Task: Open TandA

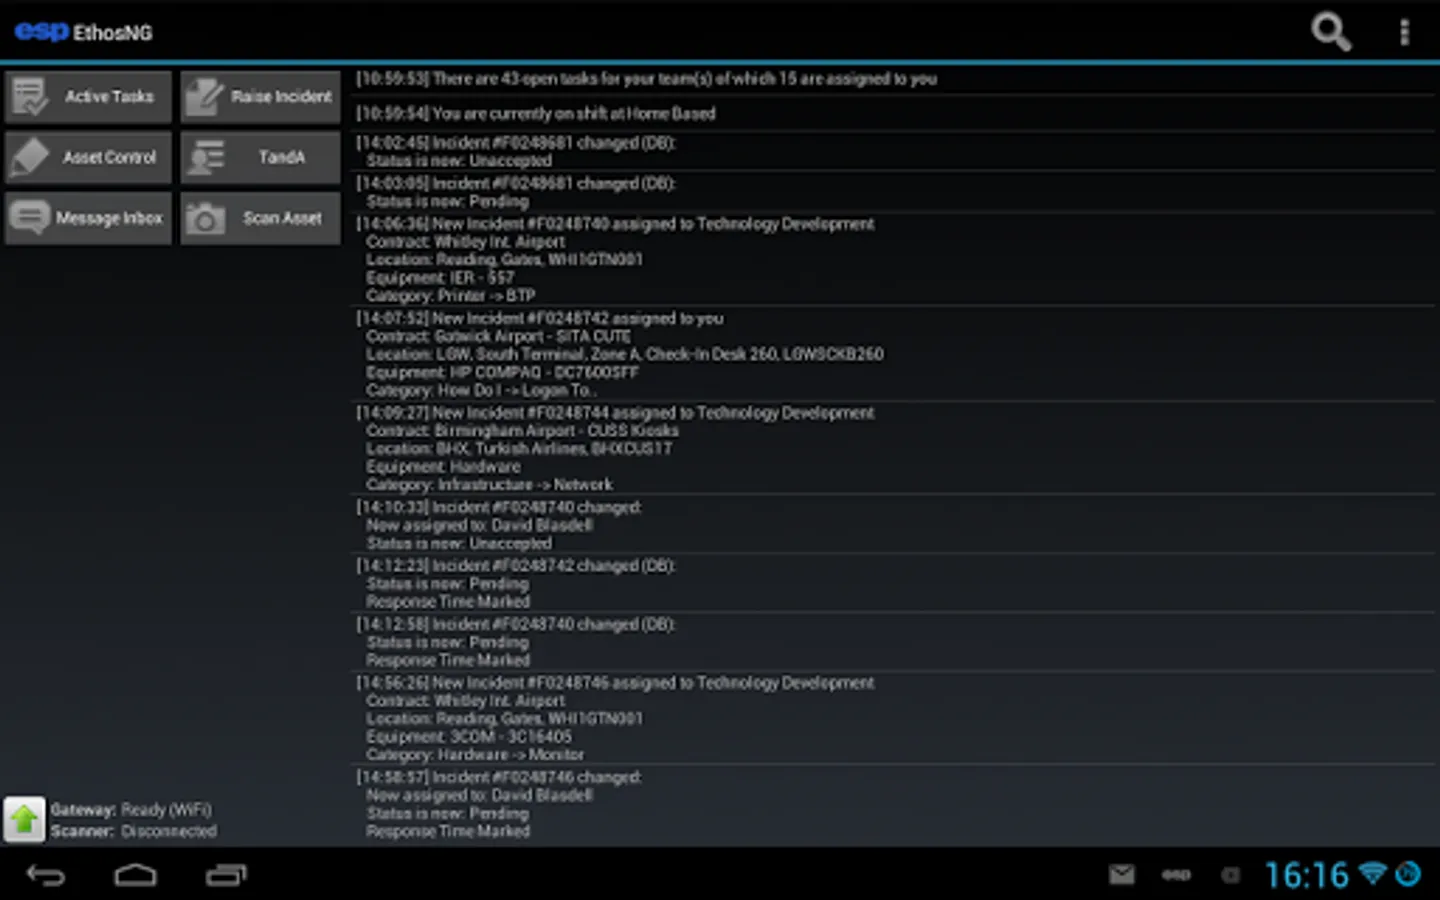Action: point(260,157)
